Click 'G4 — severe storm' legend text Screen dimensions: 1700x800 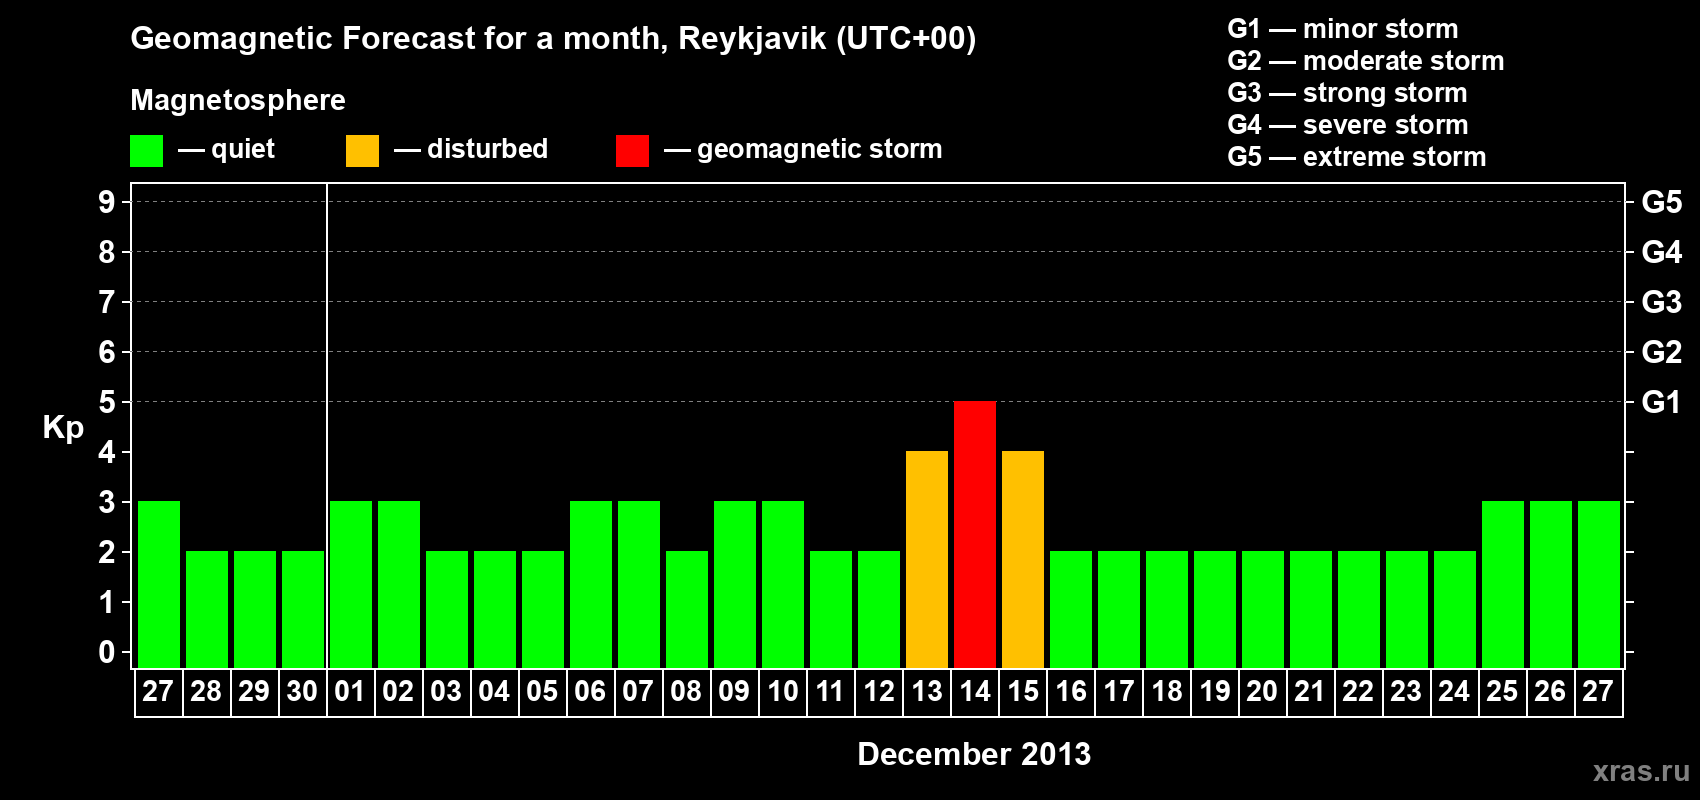tap(1348, 125)
